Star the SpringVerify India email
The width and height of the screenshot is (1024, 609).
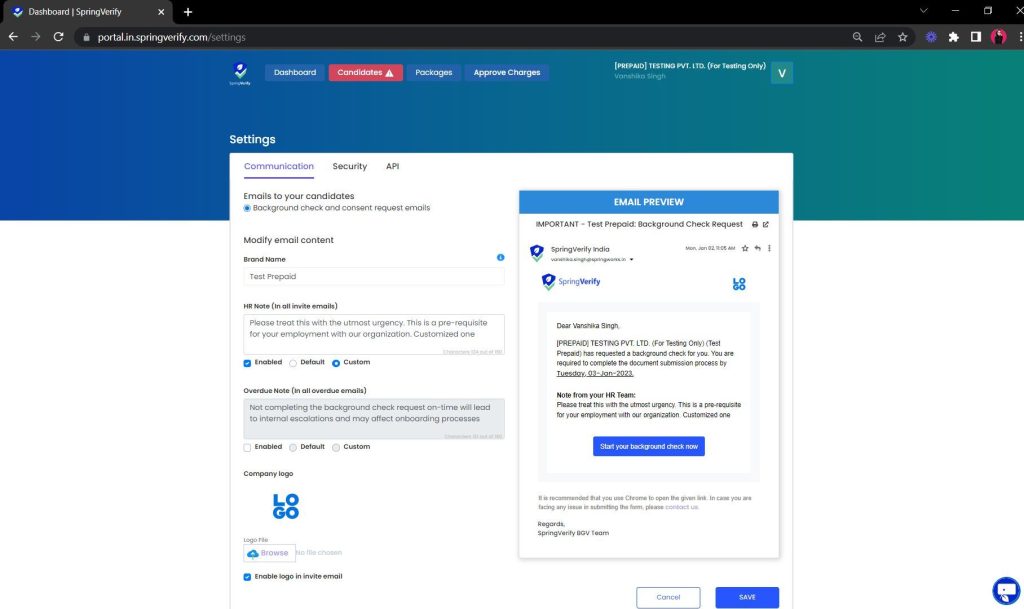pos(744,248)
